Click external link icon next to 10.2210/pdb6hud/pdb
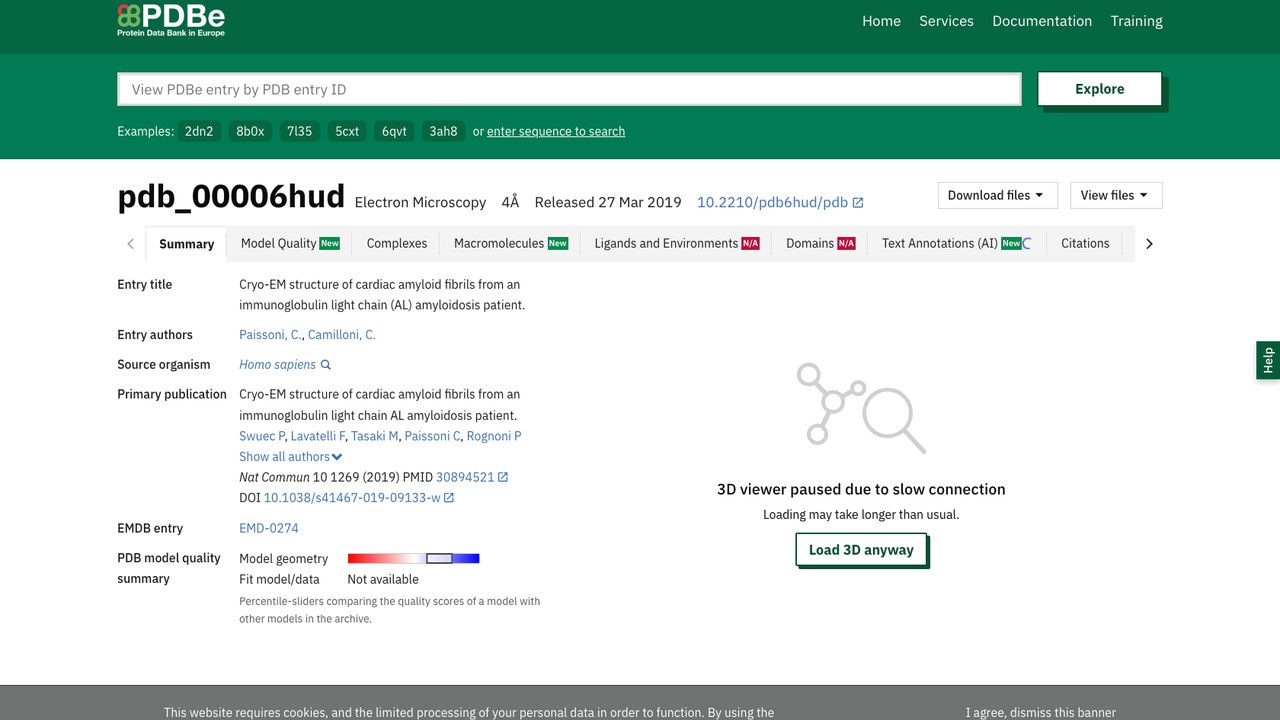The image size is (1280, 720). (x=858, y=203)
